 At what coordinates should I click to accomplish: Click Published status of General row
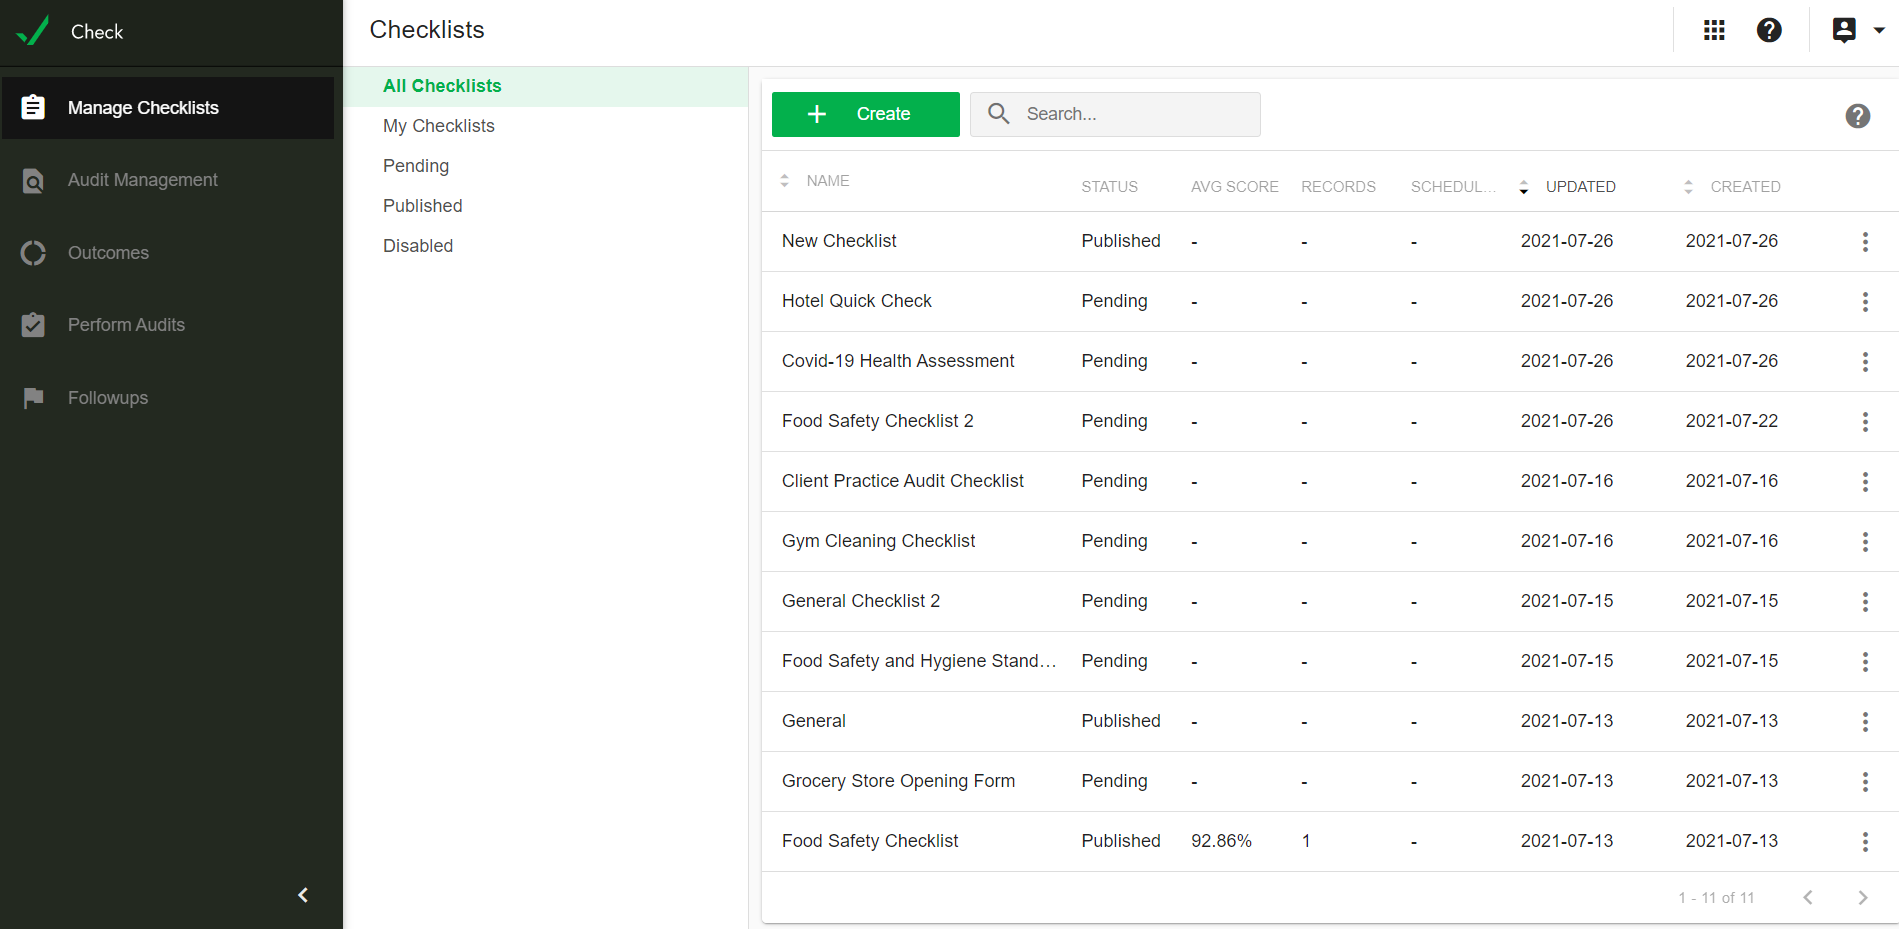[1121, 721]
